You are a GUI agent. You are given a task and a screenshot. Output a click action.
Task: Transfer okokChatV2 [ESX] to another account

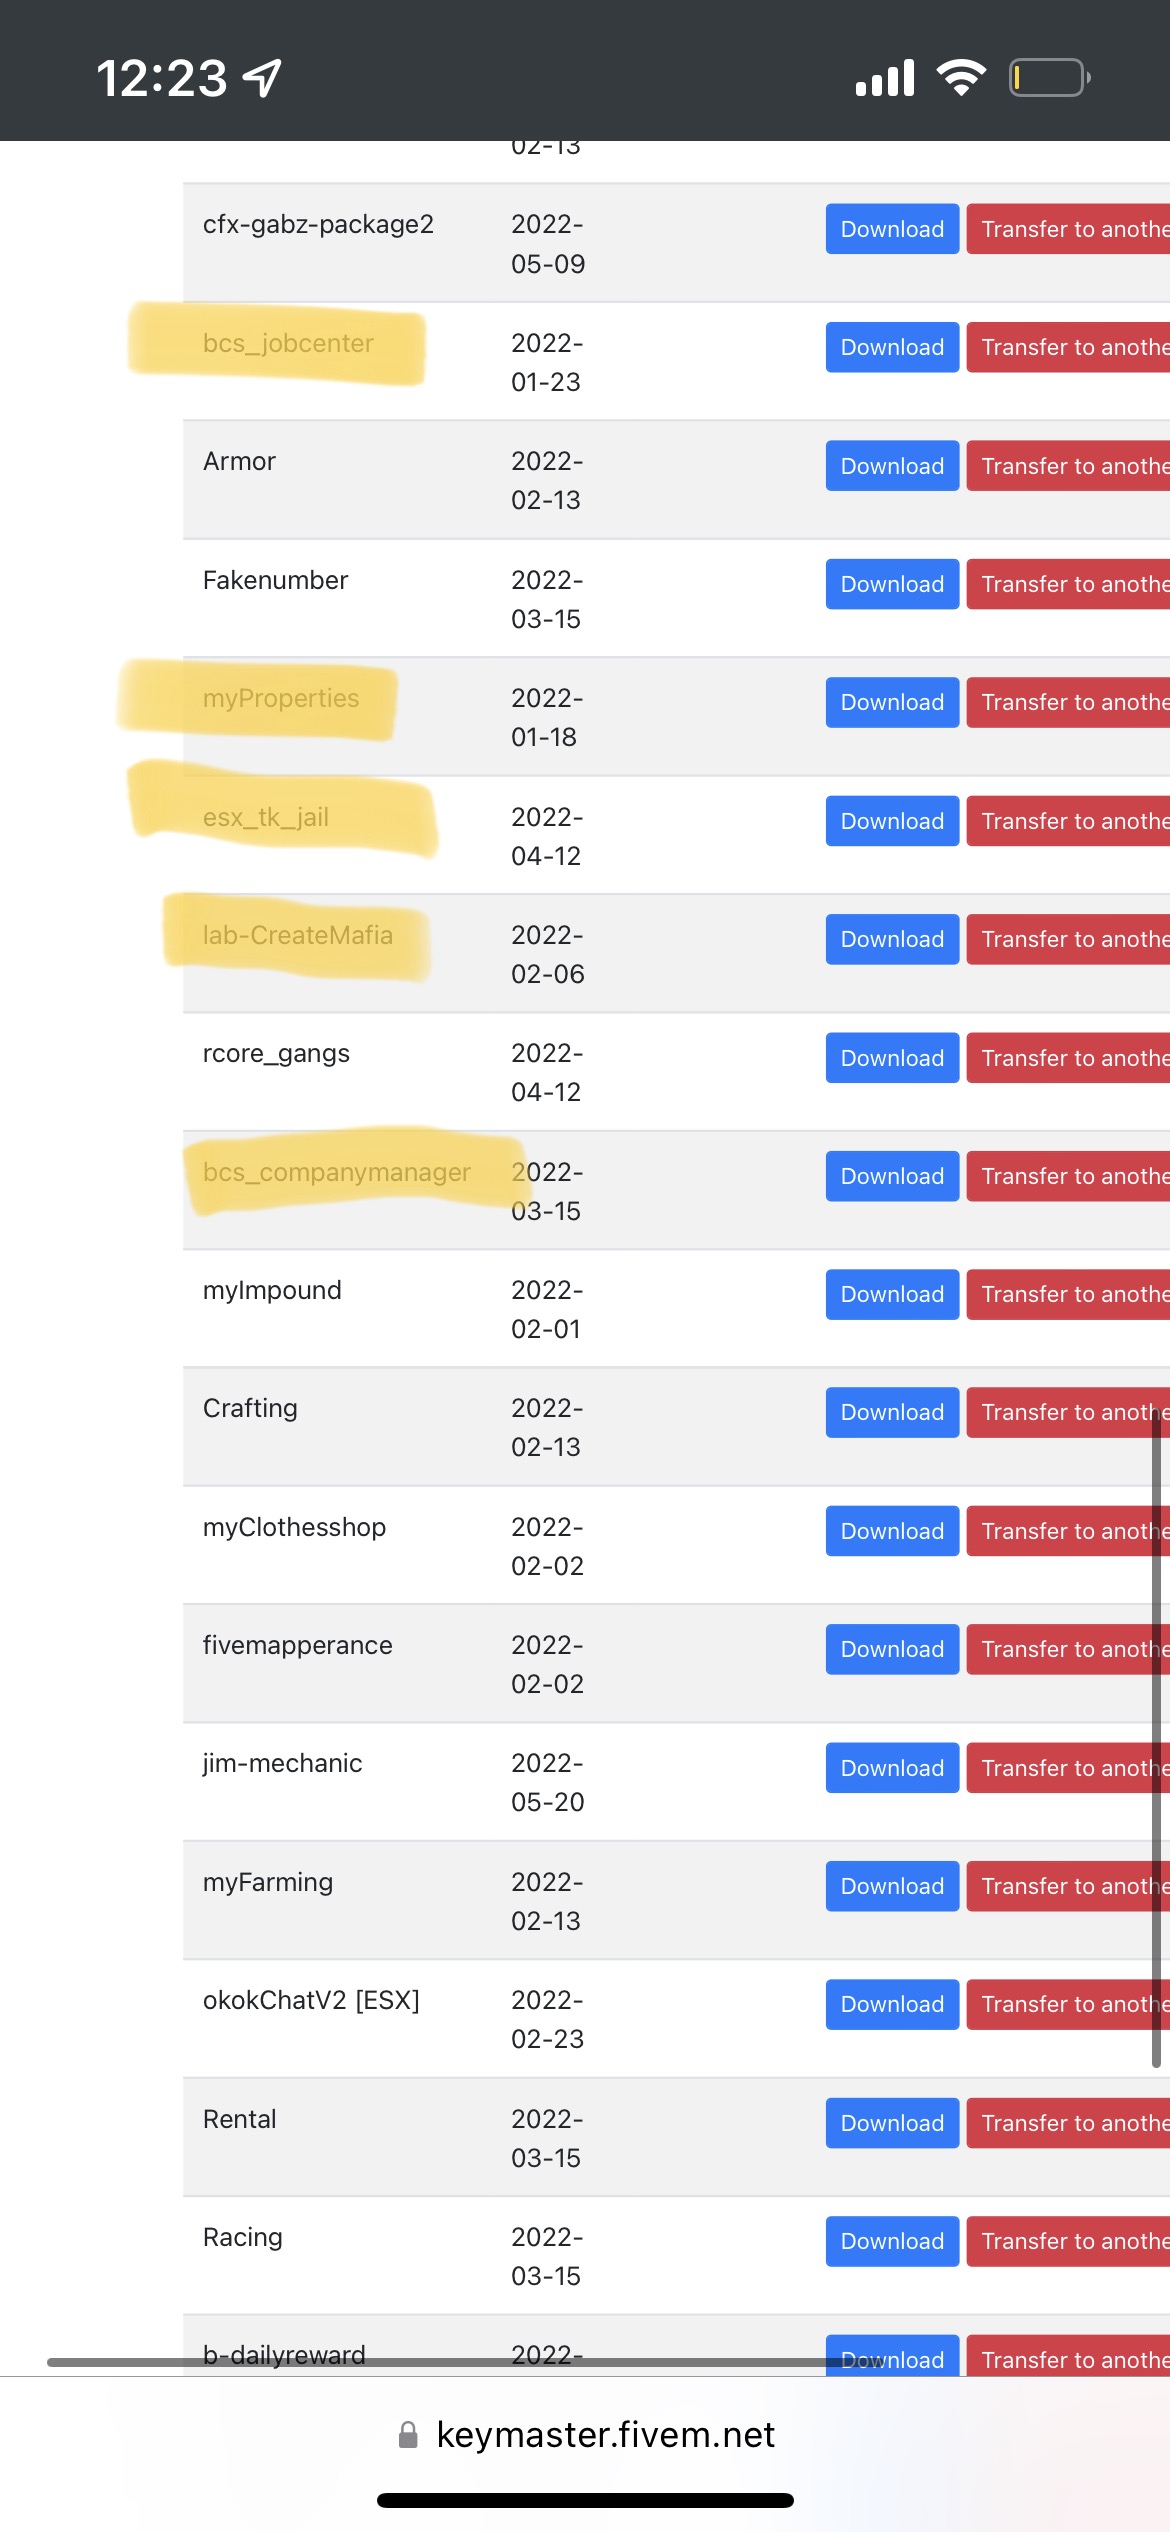pos(1068,2004)
